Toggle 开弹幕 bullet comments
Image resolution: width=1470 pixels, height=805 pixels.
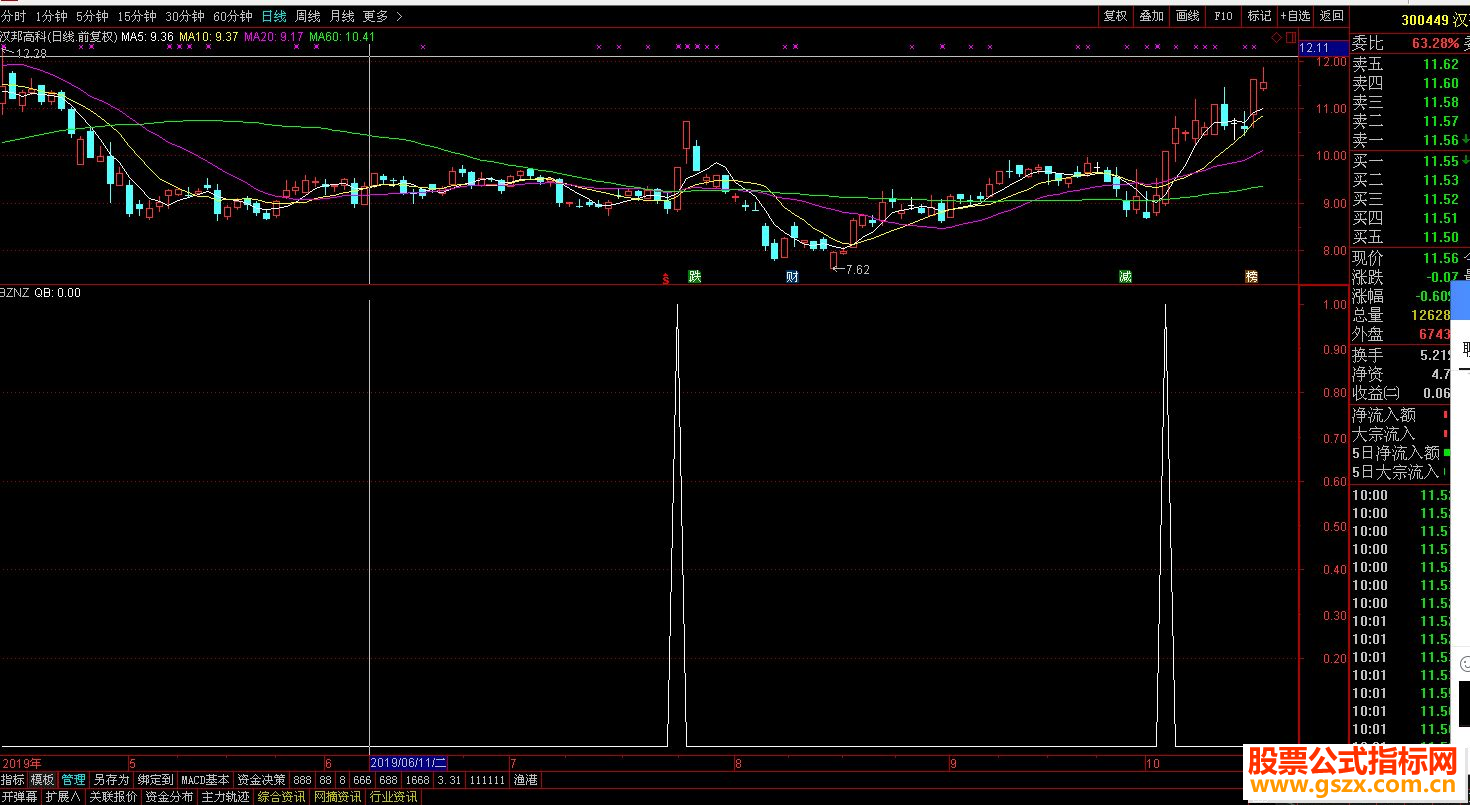(19, 797)
